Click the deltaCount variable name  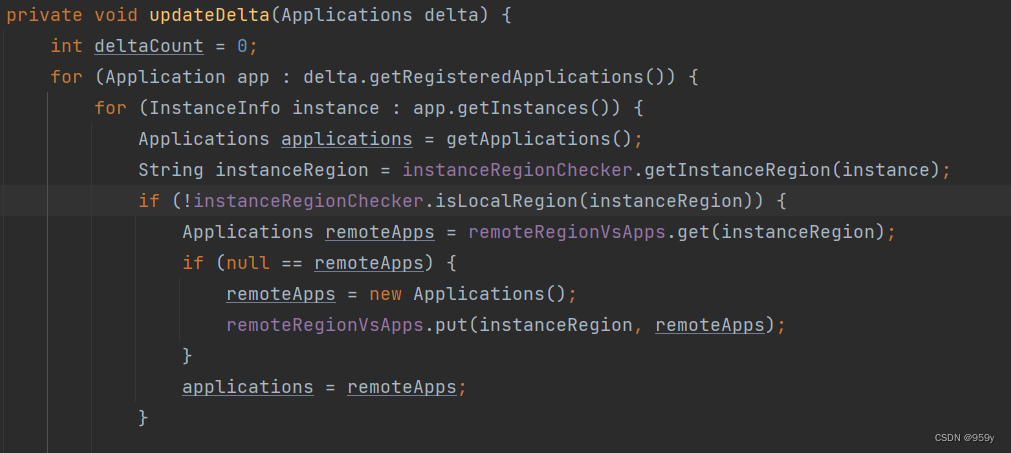[x=149, y=46]
